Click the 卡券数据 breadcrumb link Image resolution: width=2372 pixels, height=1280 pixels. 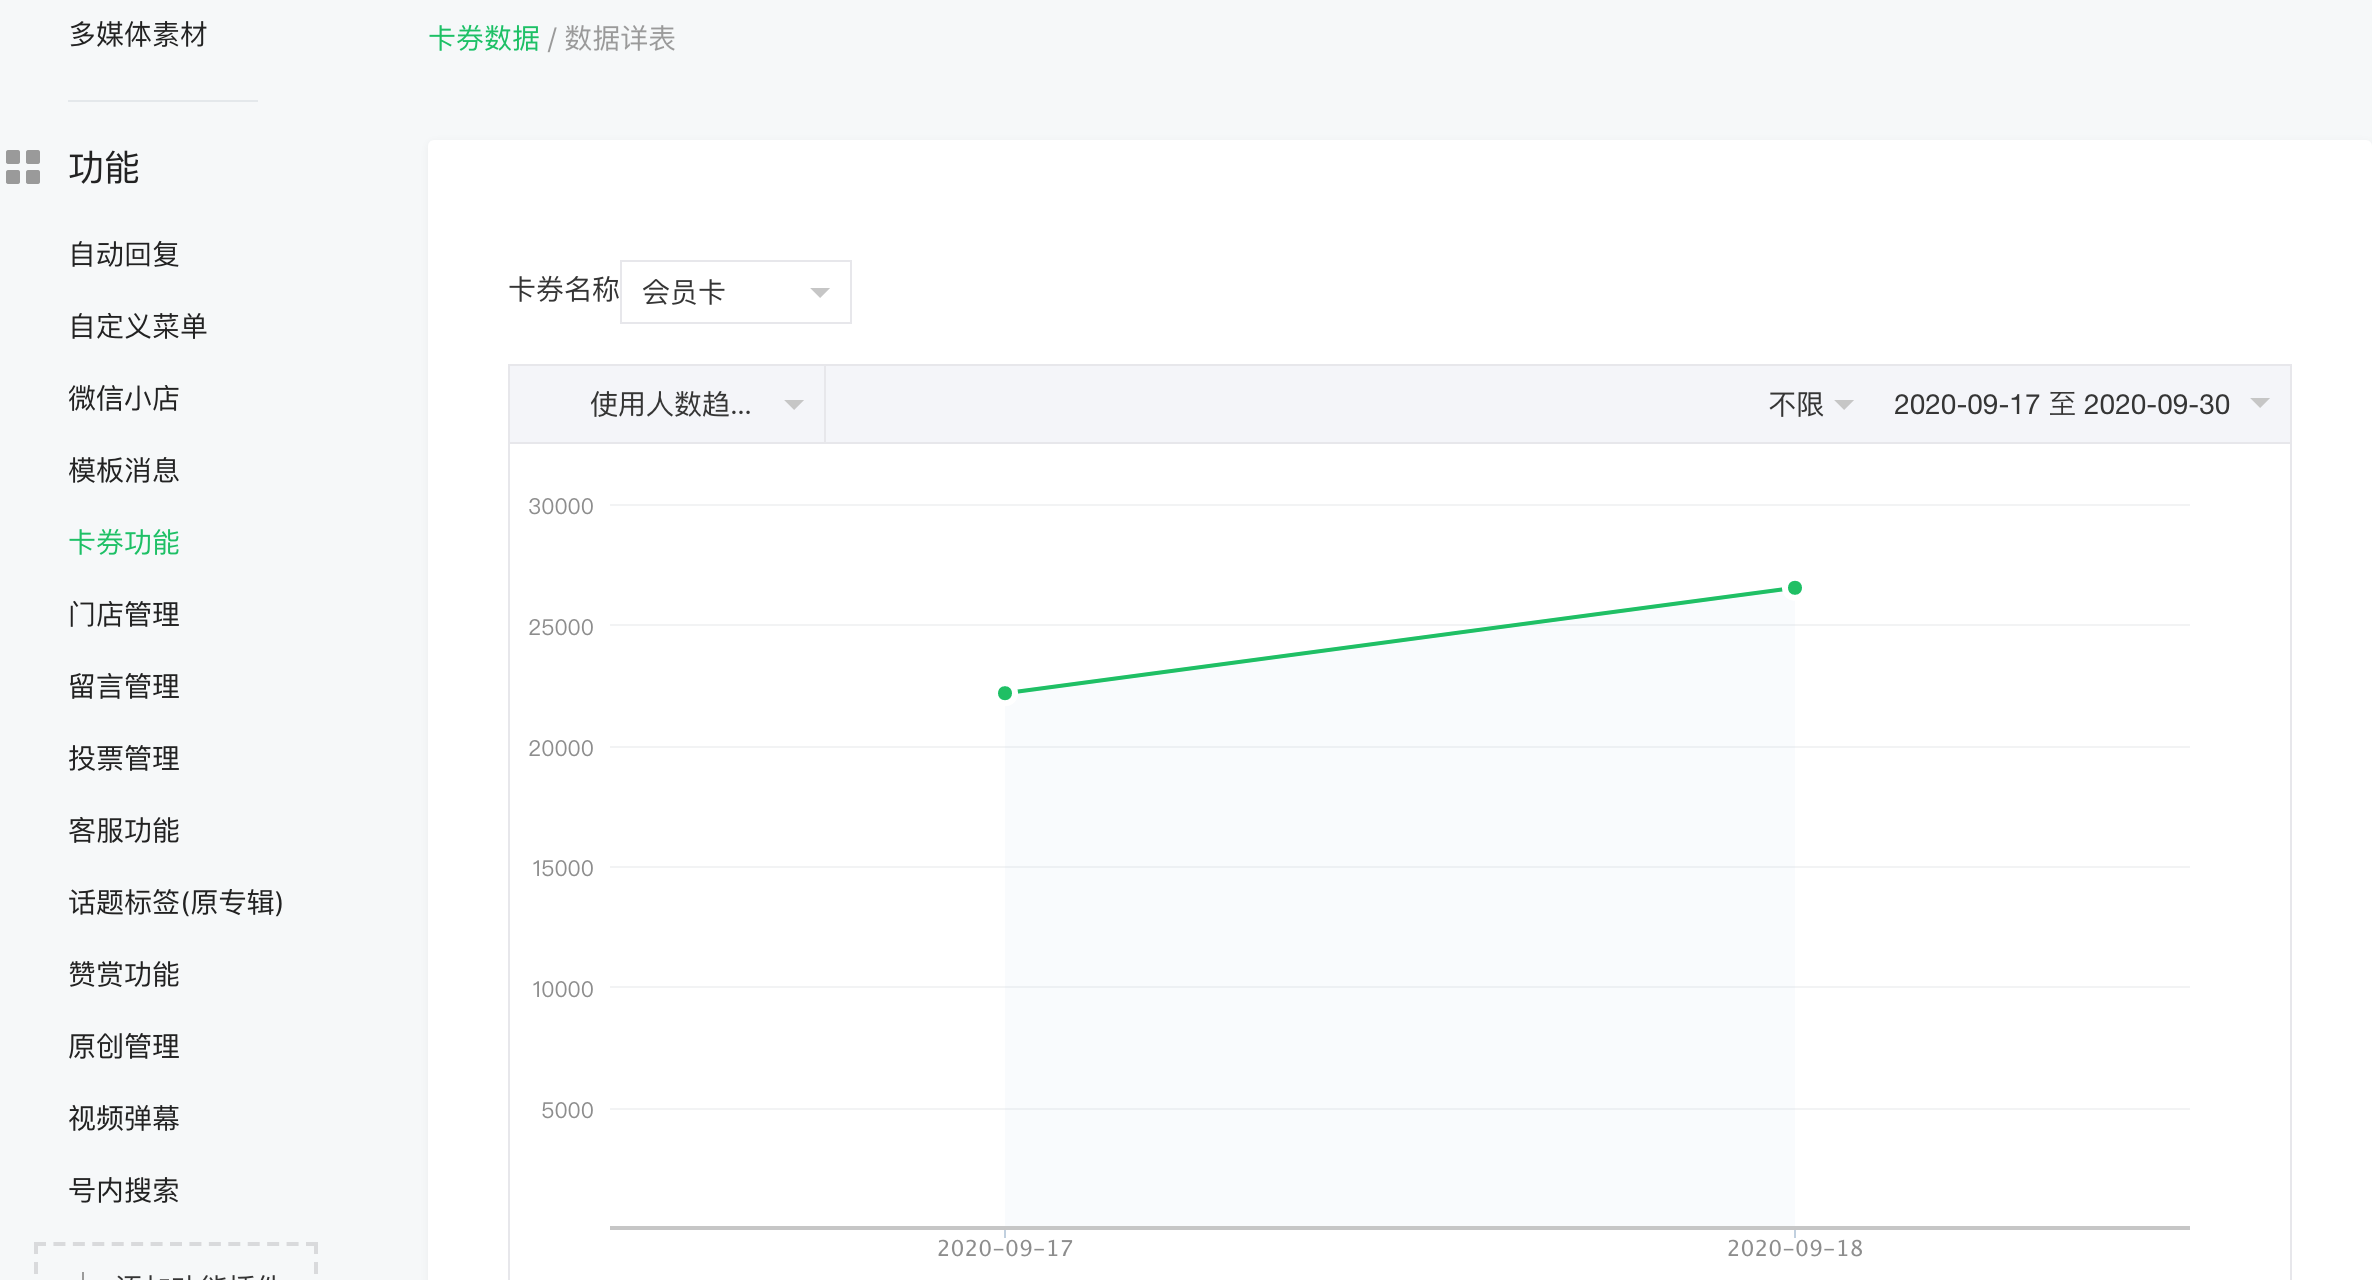tap(484, 38)
